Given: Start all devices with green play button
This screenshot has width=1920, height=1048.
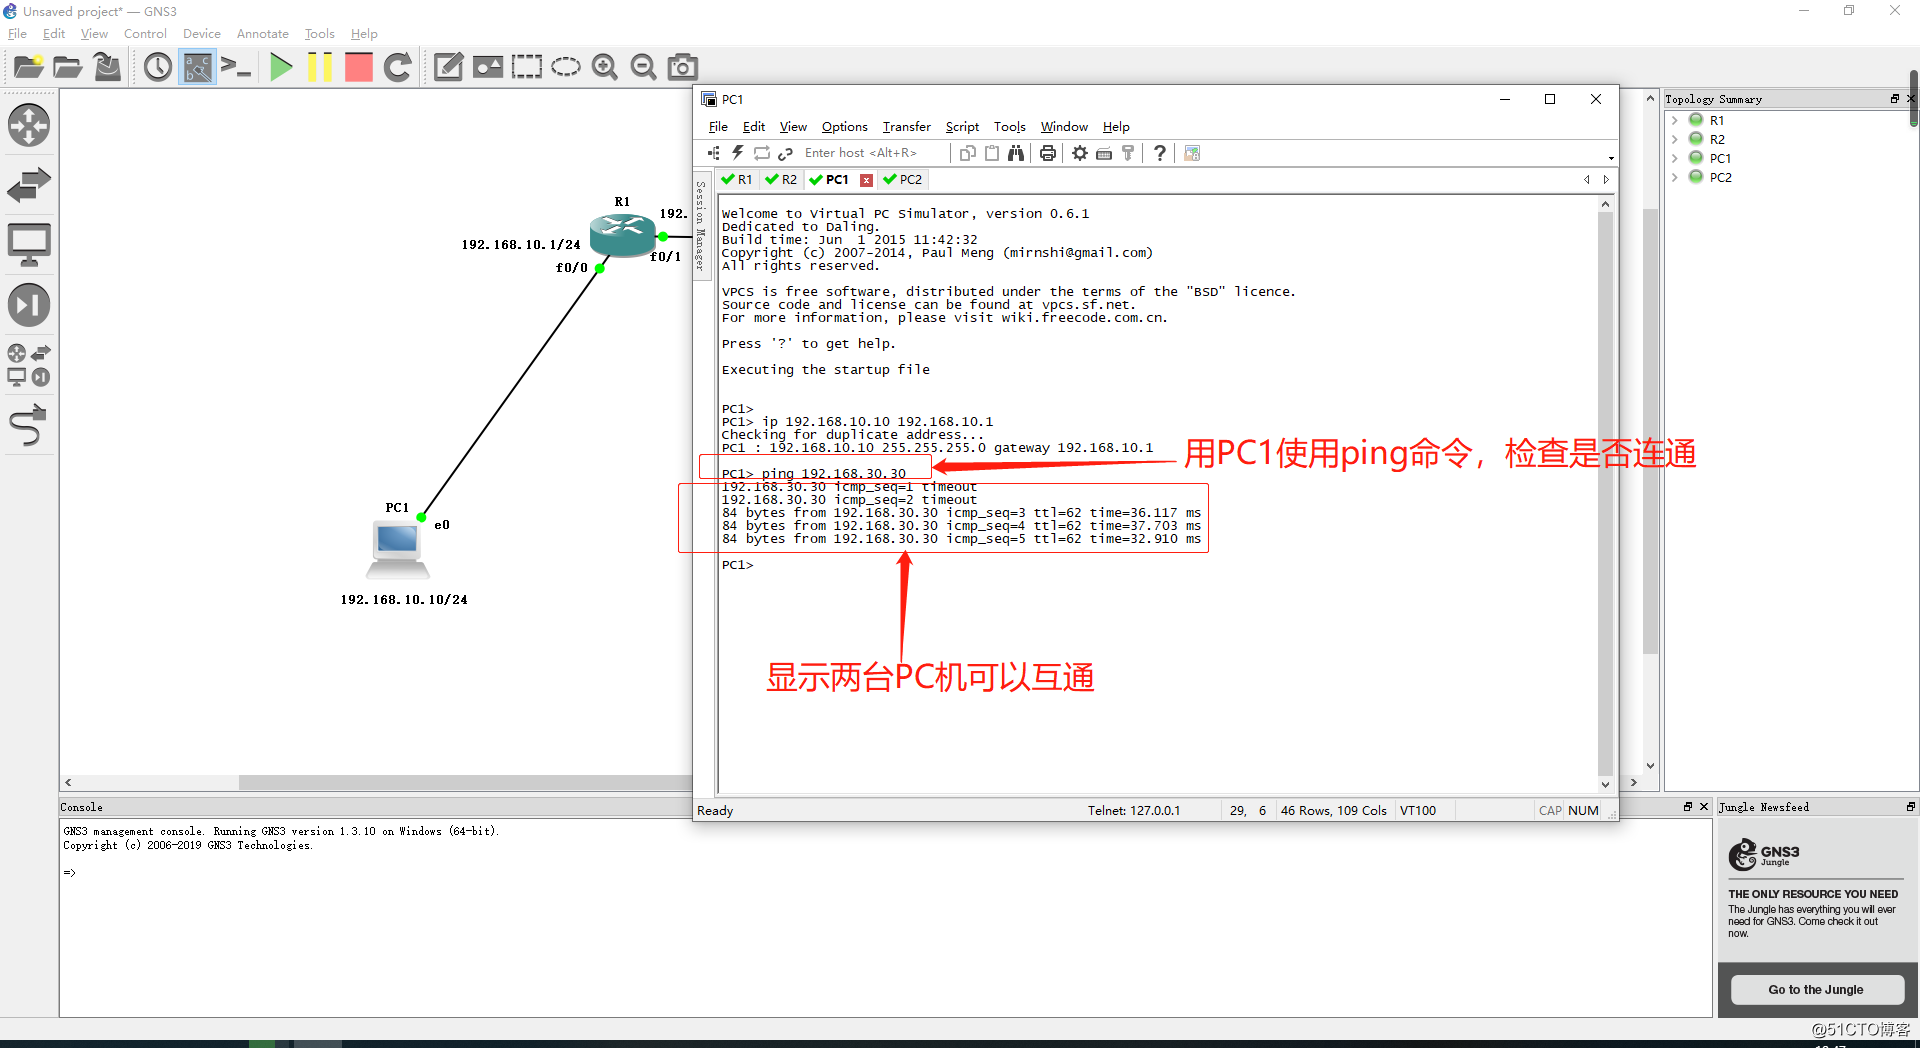Looking at the screenshot, I should point(281,67).
